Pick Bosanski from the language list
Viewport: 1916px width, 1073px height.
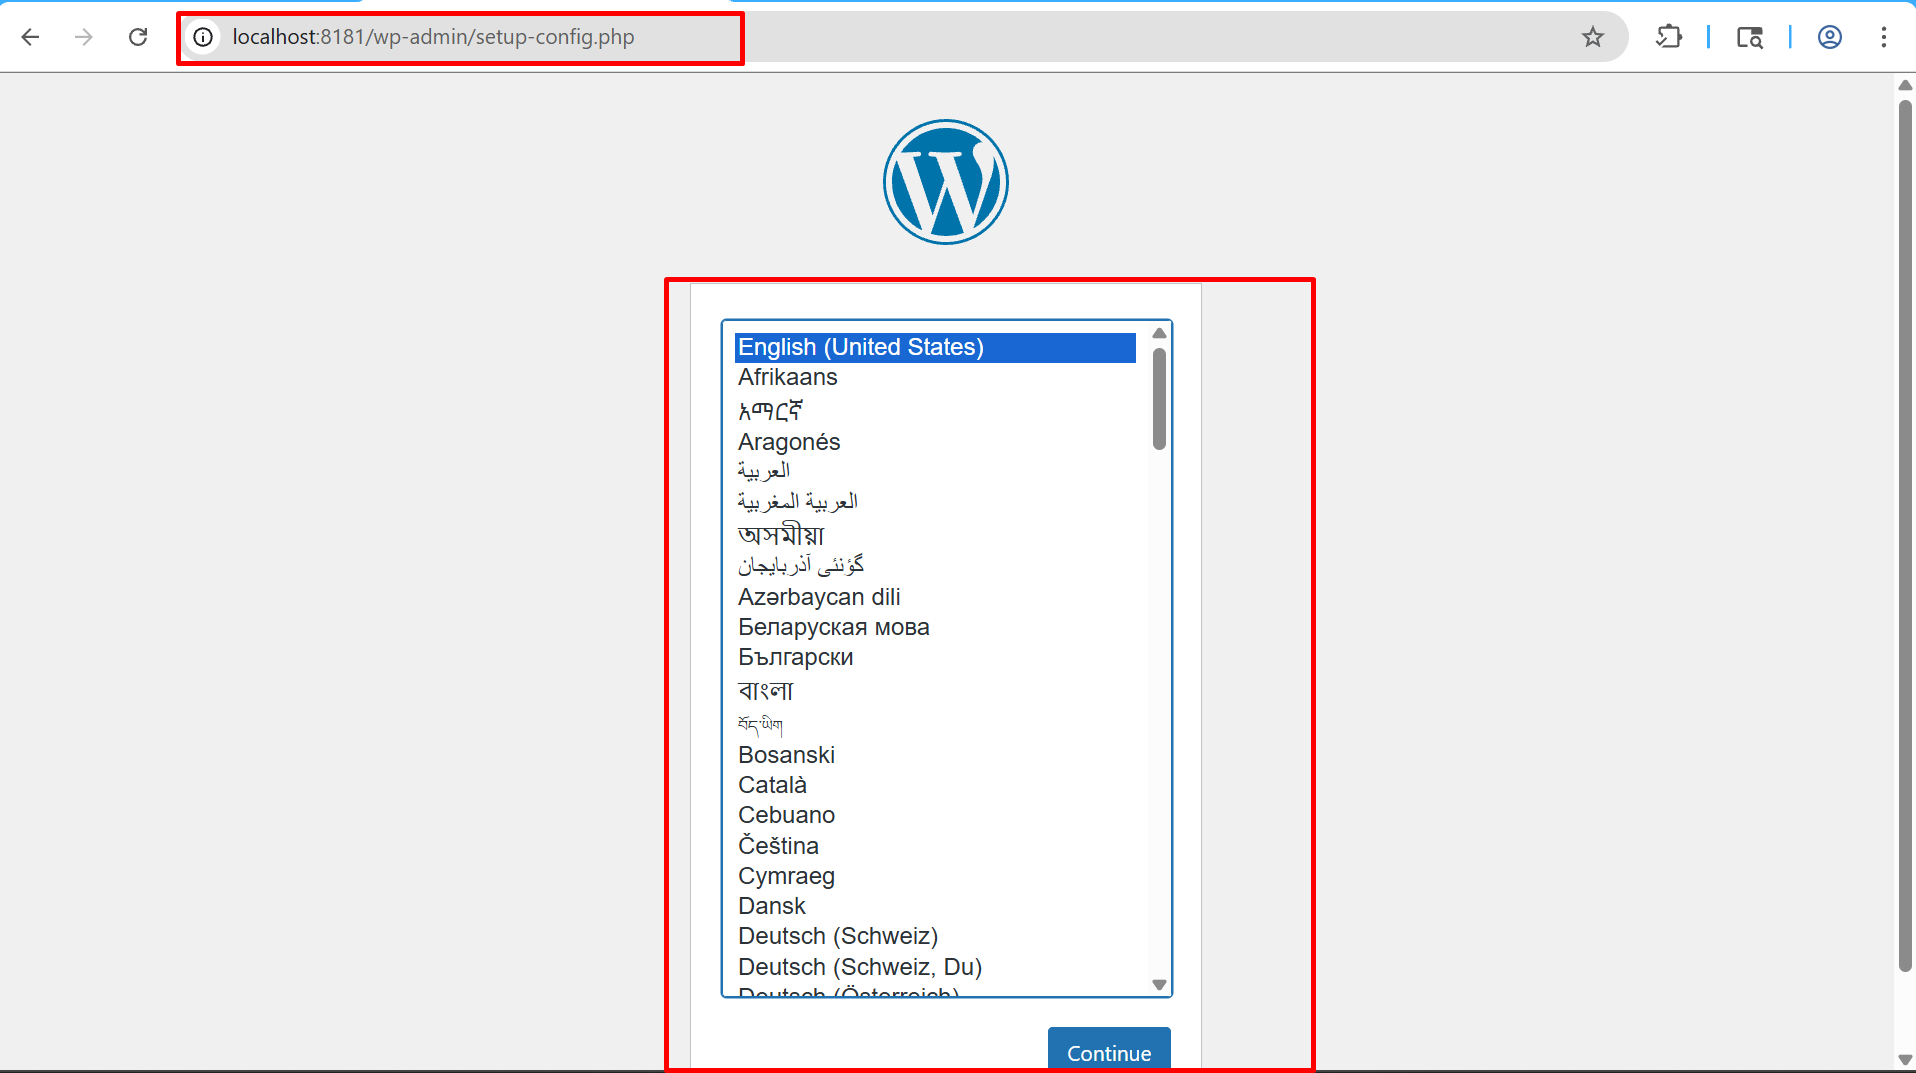(935, 755)
